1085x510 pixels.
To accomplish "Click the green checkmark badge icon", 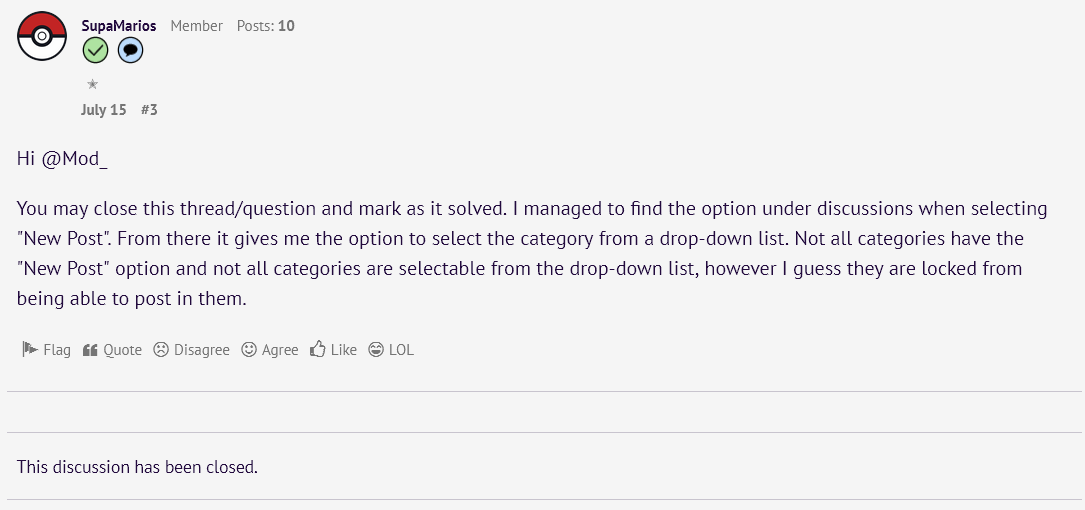I will point(95,50).
